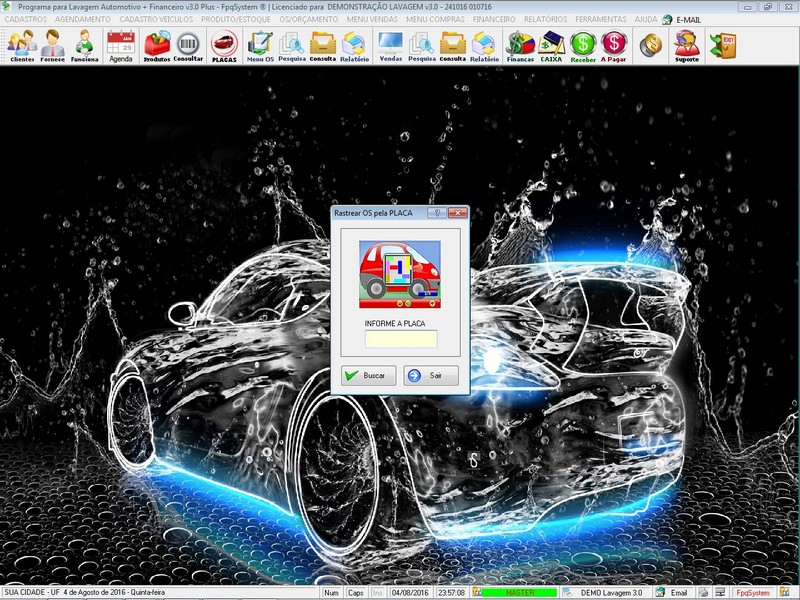This screenshot has height=600, width=800.
Task: Click the Num indicator in status bar
Action: [x=332, y=592]
